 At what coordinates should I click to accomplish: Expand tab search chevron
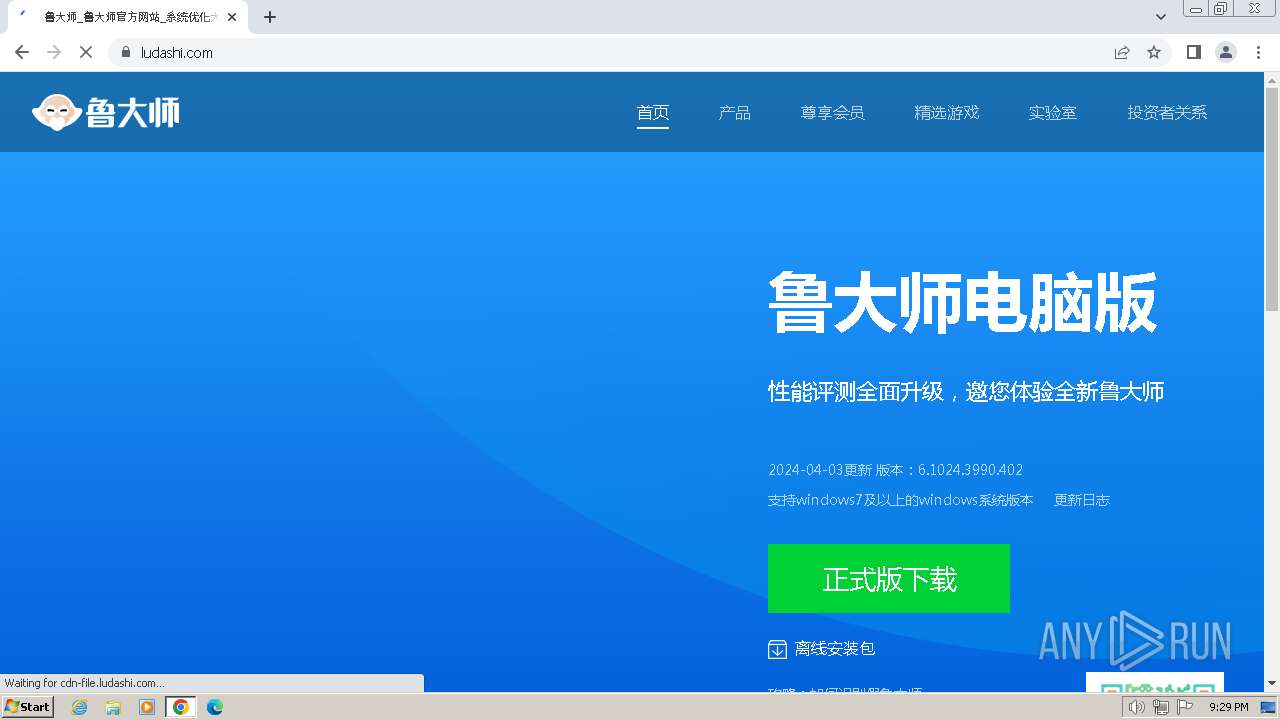click(1161, 17)
